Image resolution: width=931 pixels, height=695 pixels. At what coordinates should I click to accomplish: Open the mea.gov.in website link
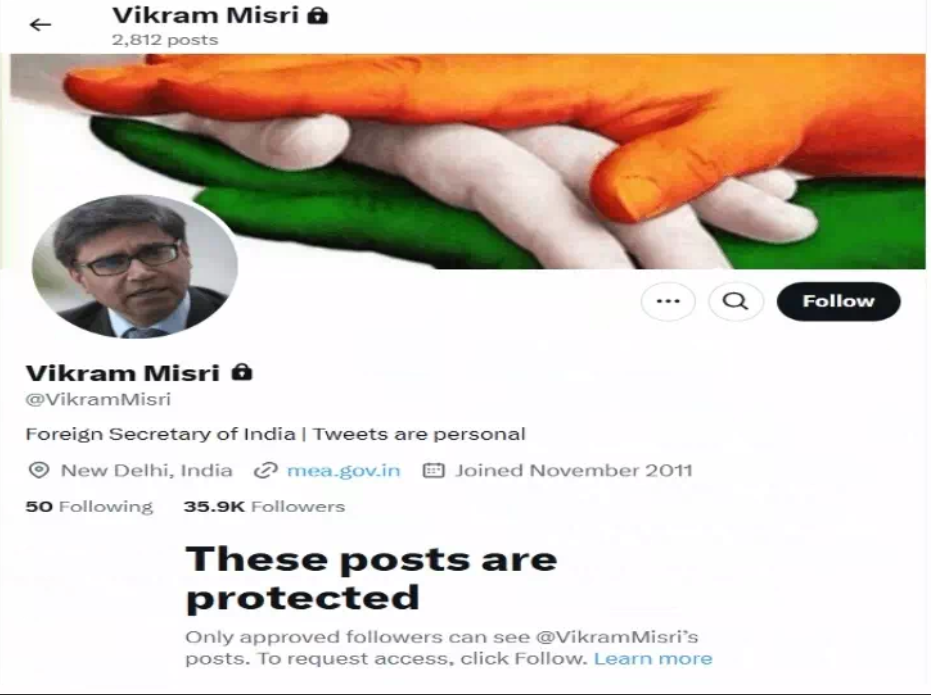[343, 471]
